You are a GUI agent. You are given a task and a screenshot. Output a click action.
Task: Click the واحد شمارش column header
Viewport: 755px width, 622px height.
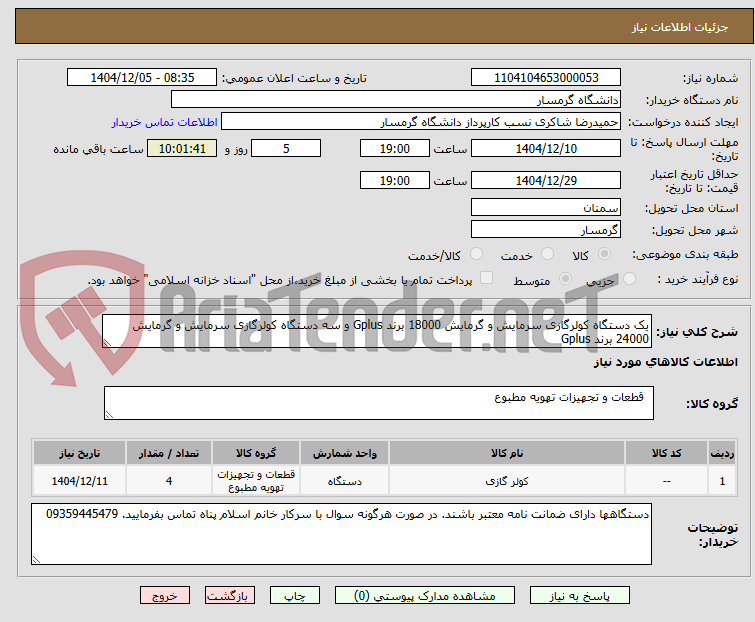(x=345, y=453)
